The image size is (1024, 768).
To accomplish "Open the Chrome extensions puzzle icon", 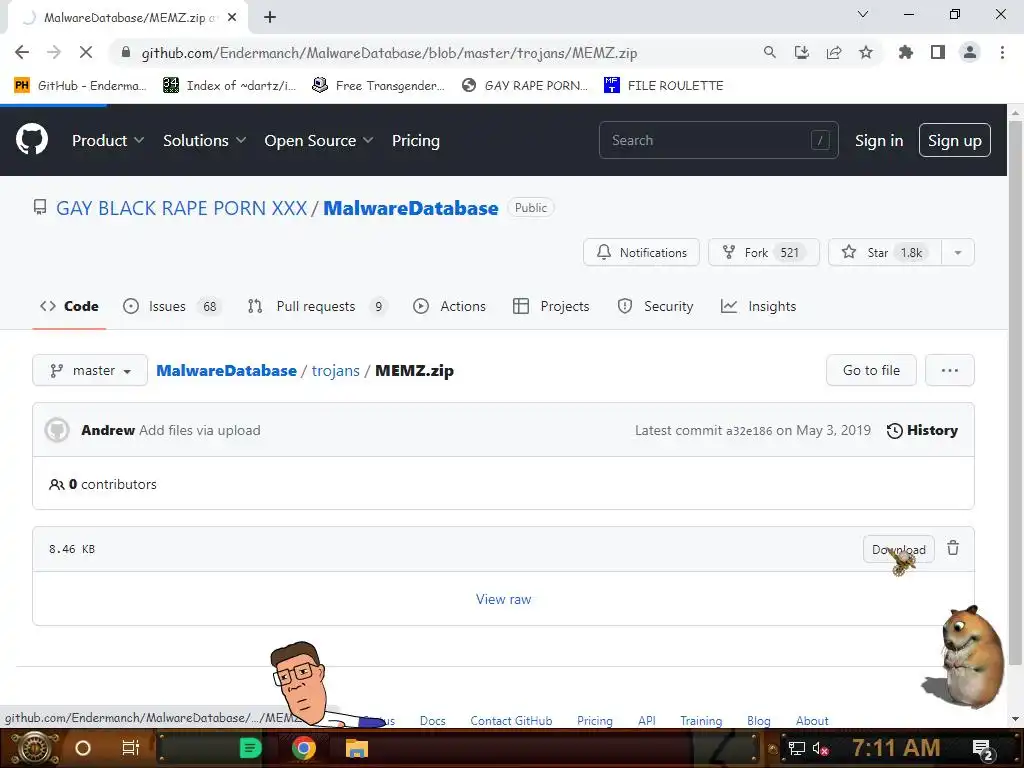I will 906,52.
